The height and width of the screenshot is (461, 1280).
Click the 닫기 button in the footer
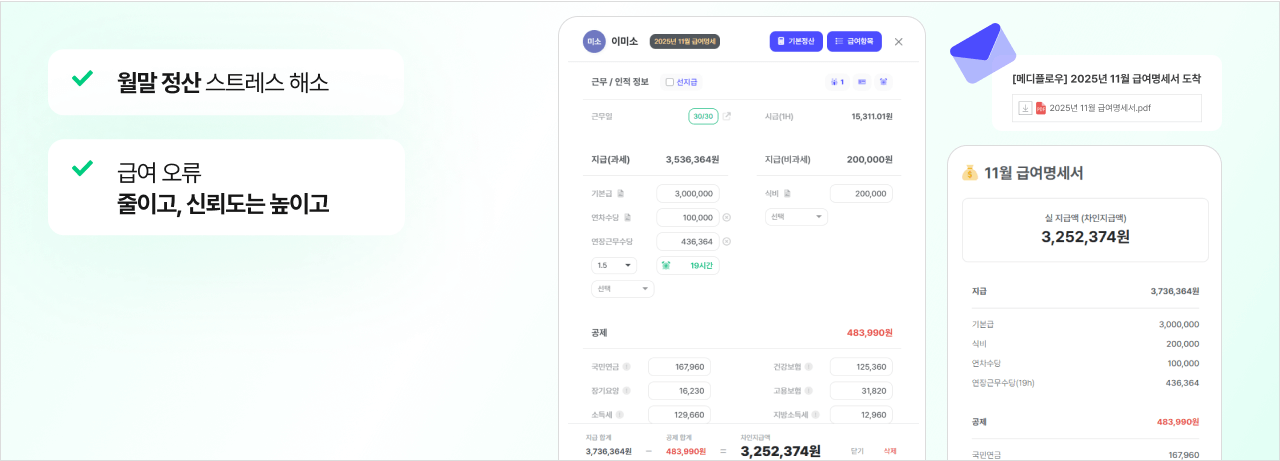856,451
